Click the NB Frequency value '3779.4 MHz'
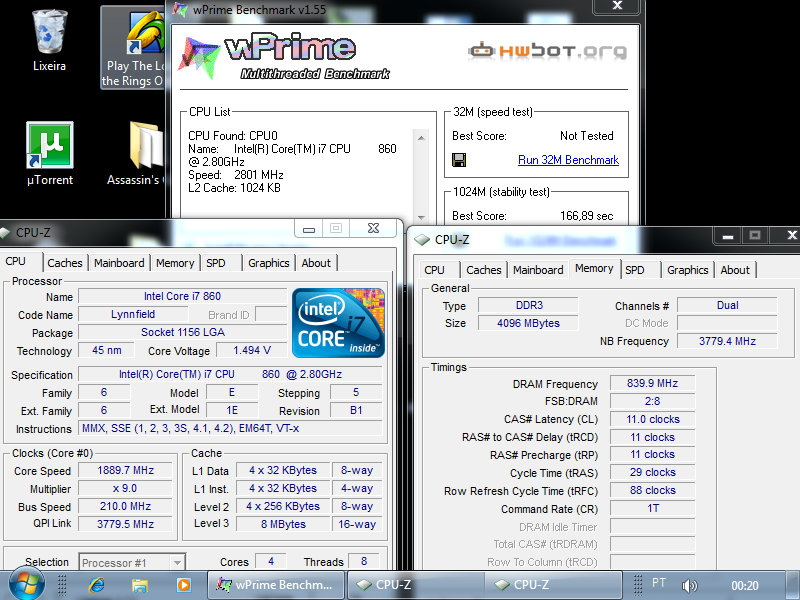The image size is (800, 600). coord(728,341)
